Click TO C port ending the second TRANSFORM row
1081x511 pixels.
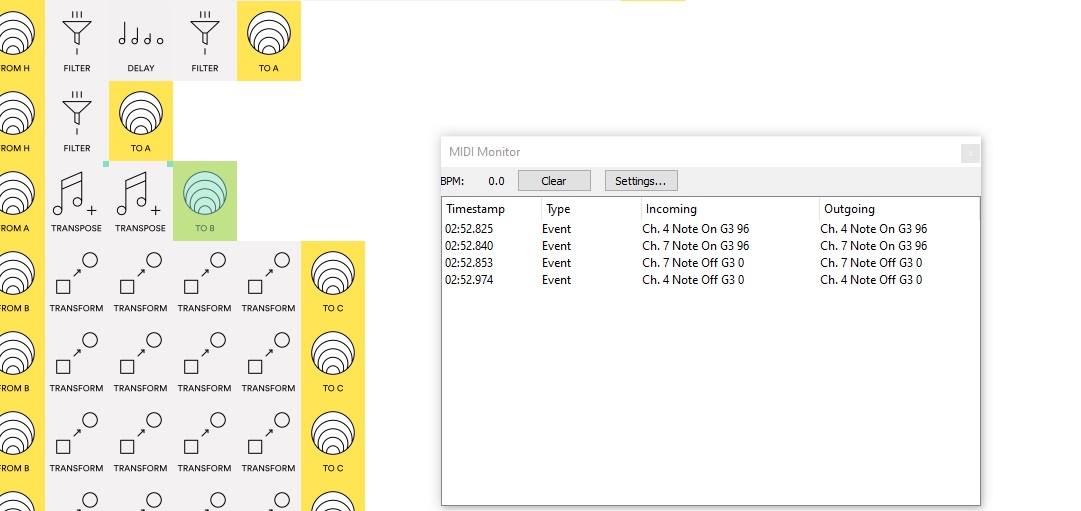(333, 361)
